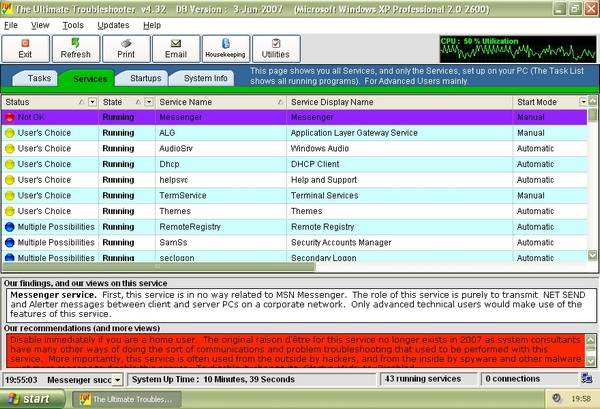
Task: Open the Windows Start menu
Action: tap(33, 399)
